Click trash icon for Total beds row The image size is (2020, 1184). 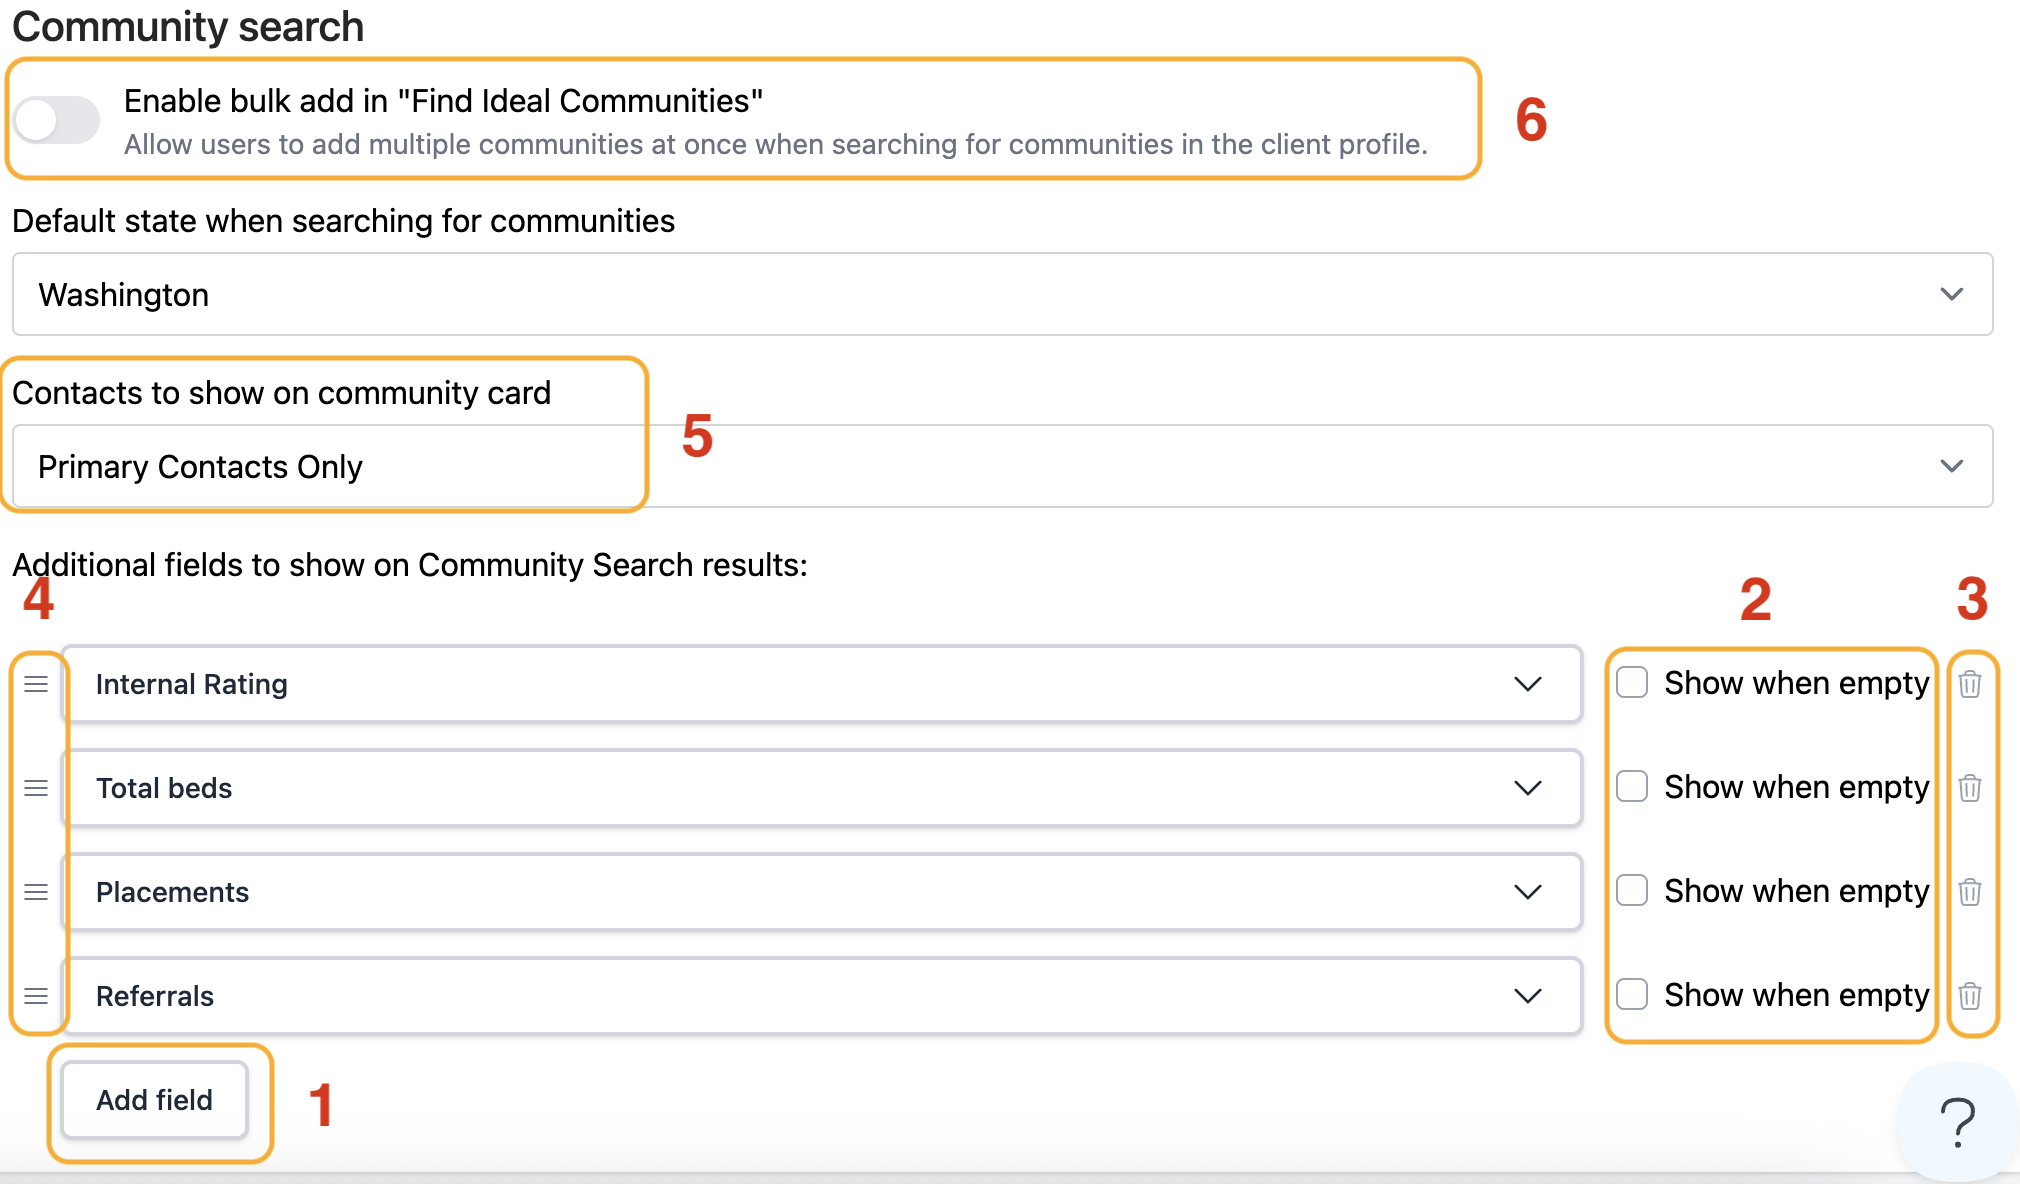point(1970,788)
